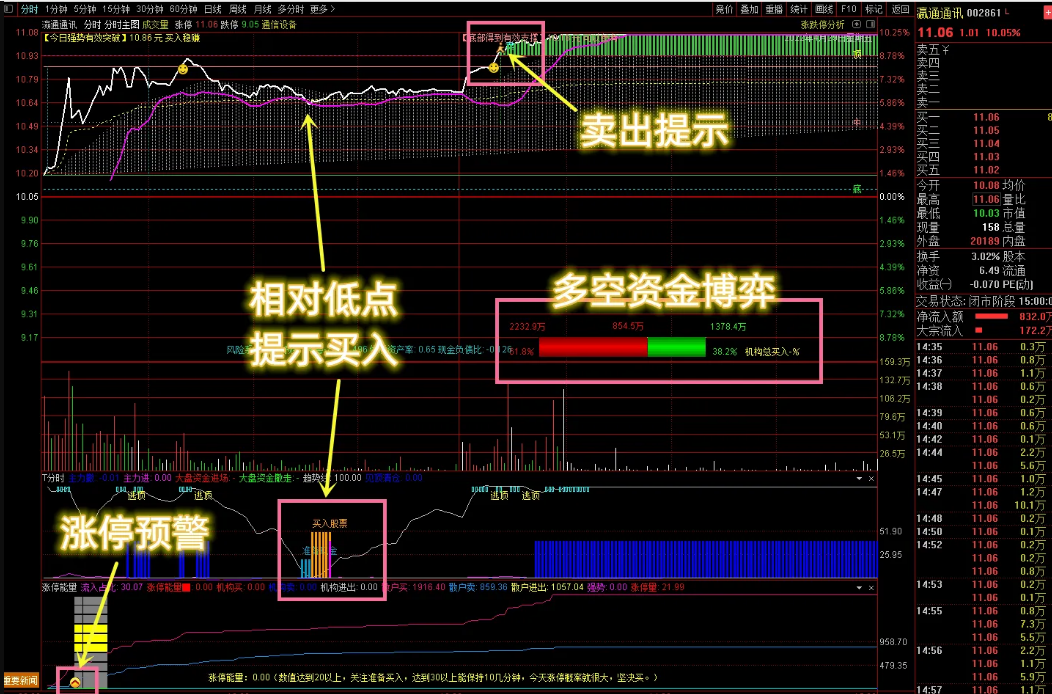Click the 14:35 tick trade row
This screenshot has width=1052, height=694.
click(984, 347)
